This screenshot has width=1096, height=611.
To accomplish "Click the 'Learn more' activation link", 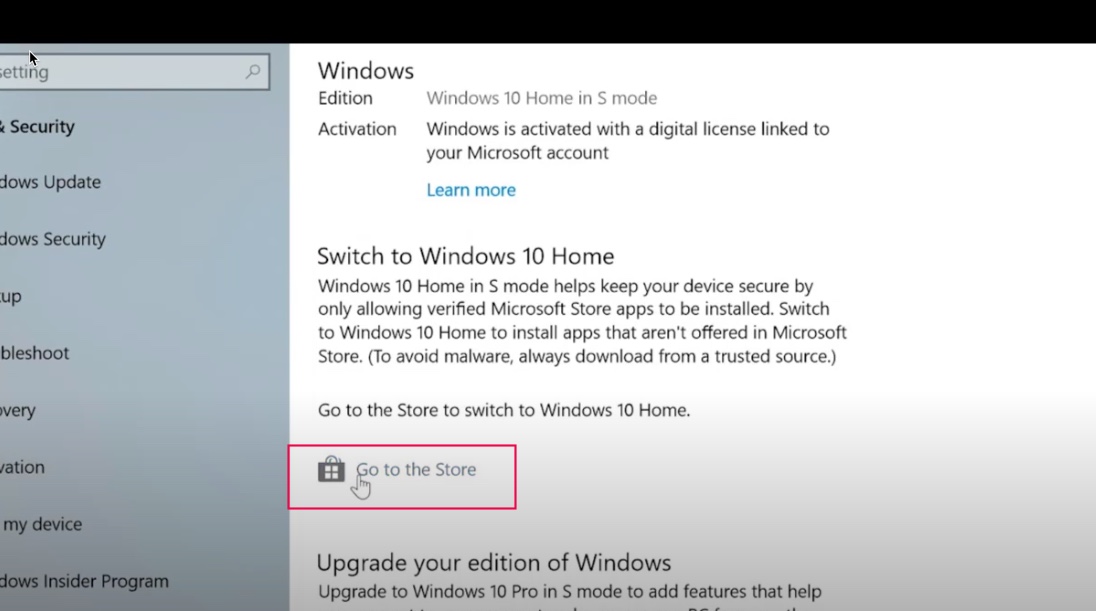I will [x=471, y=190].
